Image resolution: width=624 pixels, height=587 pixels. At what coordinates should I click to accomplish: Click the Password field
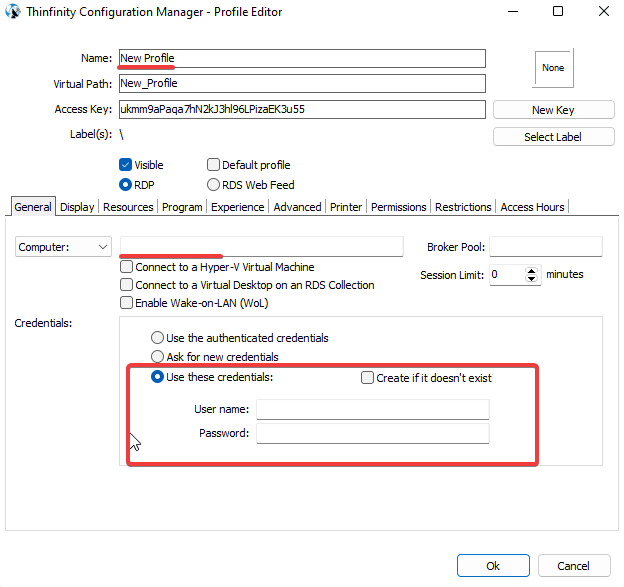coord(373,433)
